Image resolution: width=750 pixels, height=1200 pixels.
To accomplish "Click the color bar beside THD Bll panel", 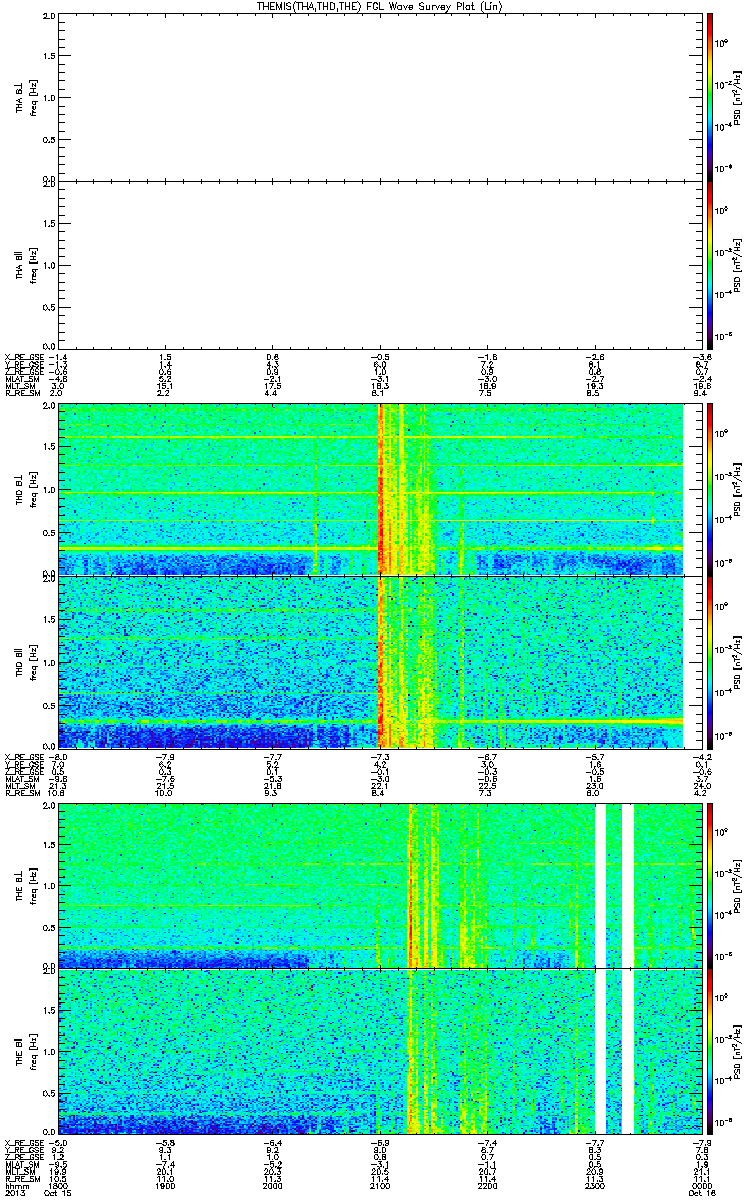I will pyautogui.click(x=709, y=662).
